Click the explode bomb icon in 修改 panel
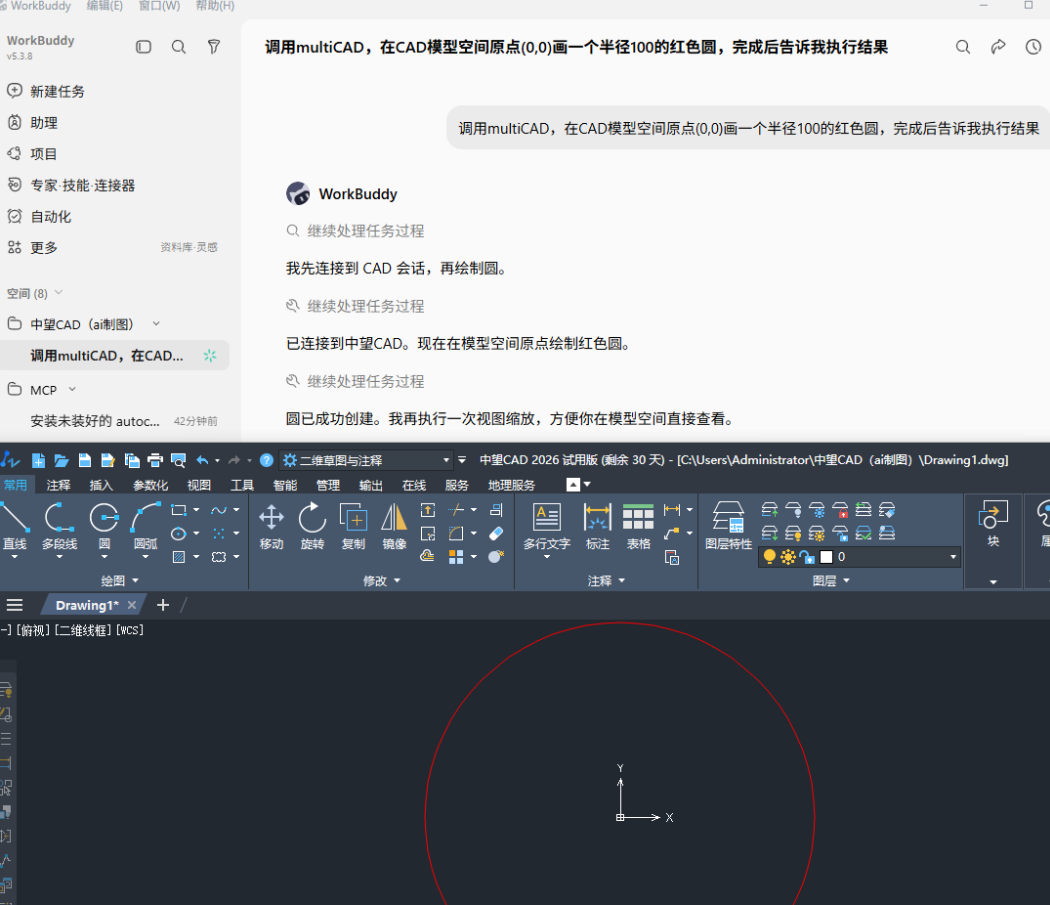 point(496,556)
